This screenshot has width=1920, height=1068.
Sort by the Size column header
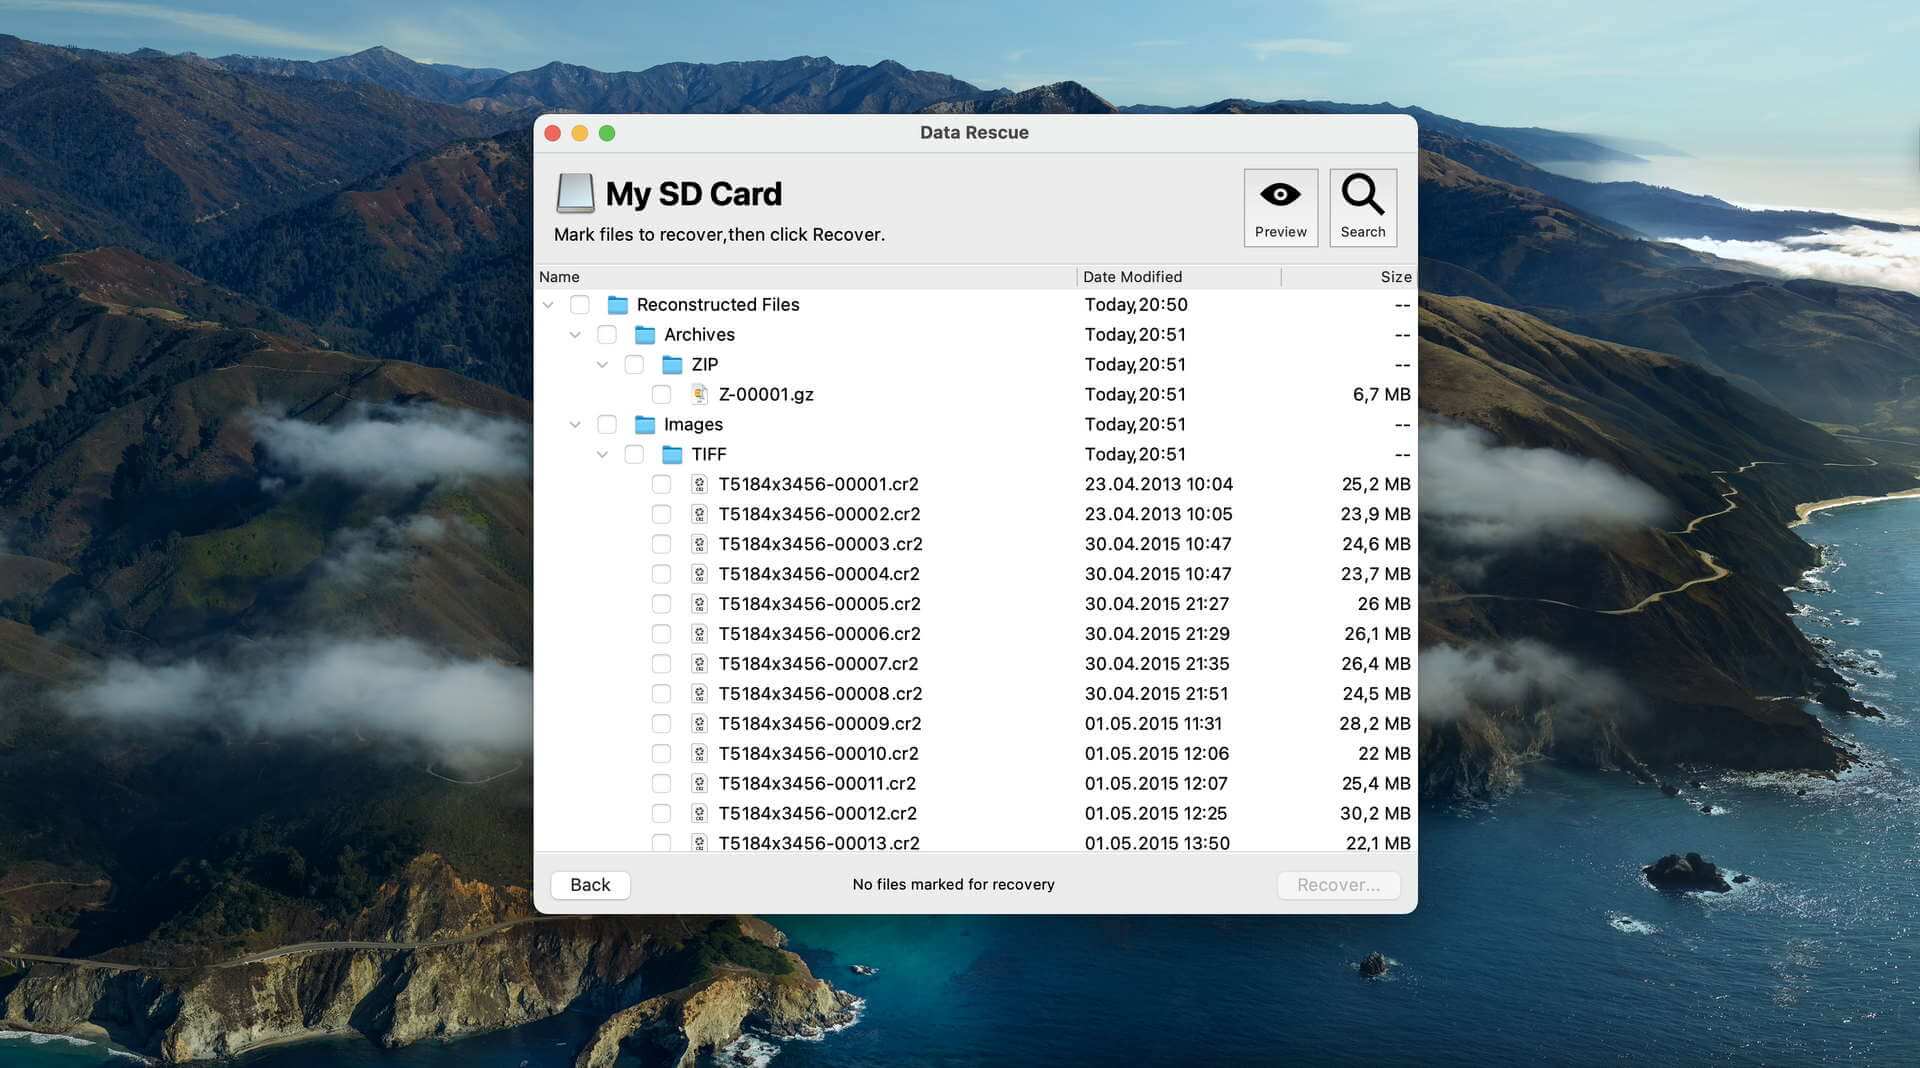coord(1347,277)
